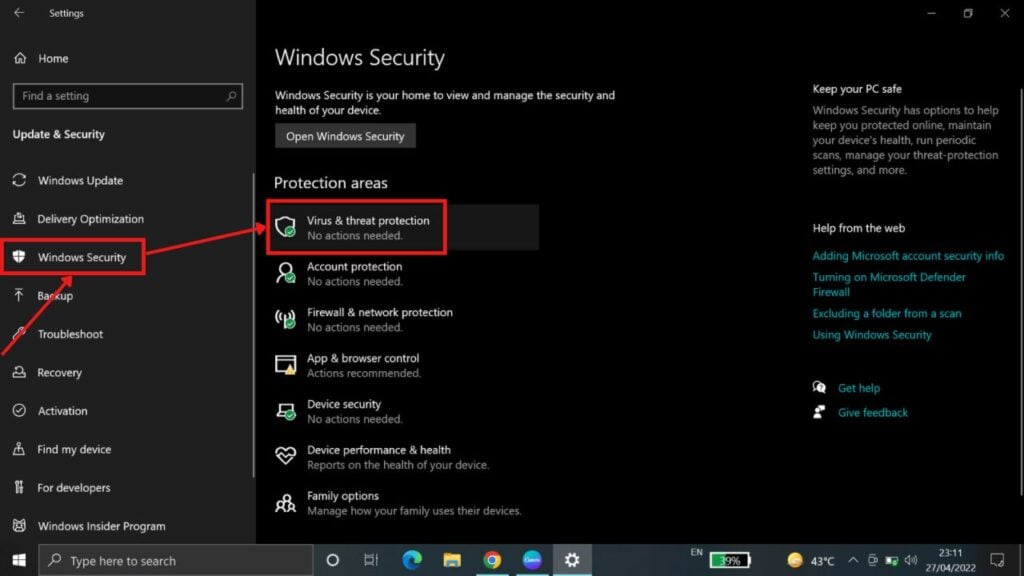Viewport: 1024px width, 576px height.
Task: Launch Google Chrome from taskbar
Action: (x=492, y=560)
